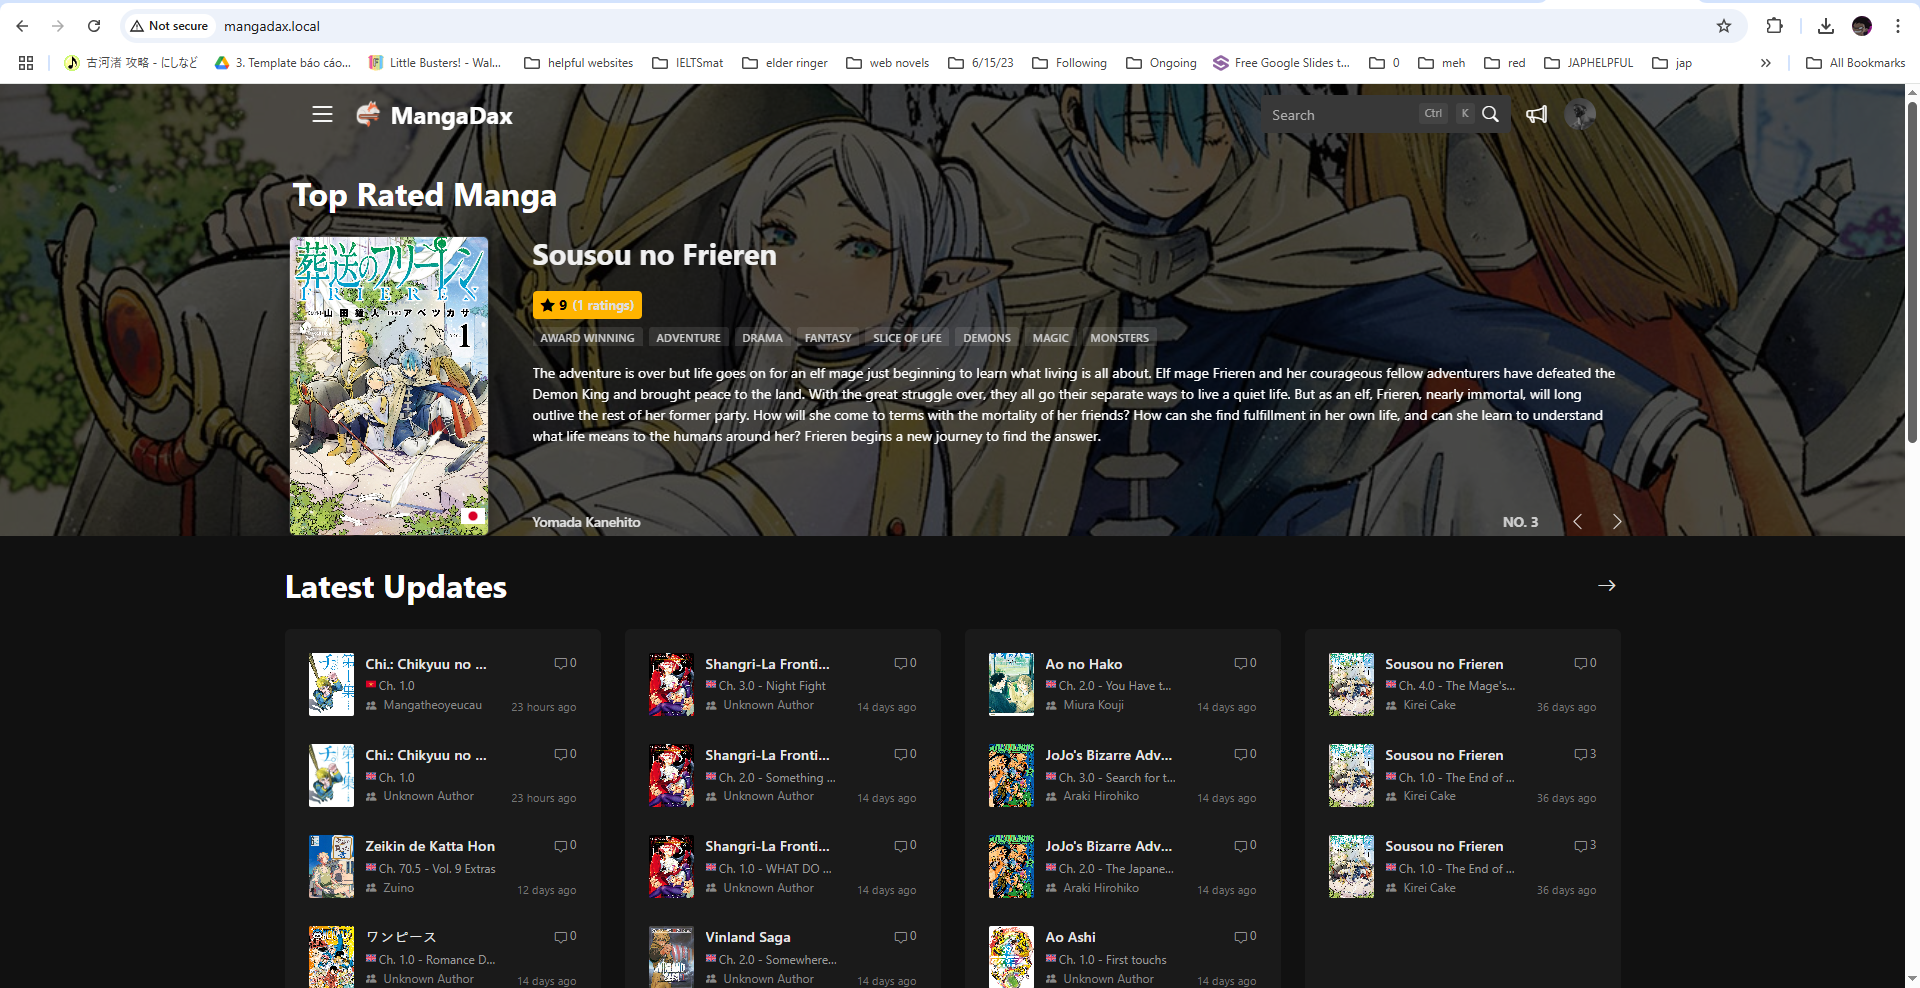Screen dimensions: 1920x988
Task: Open the 3. Template báo cáo bookmark
Action: [283, 63]
